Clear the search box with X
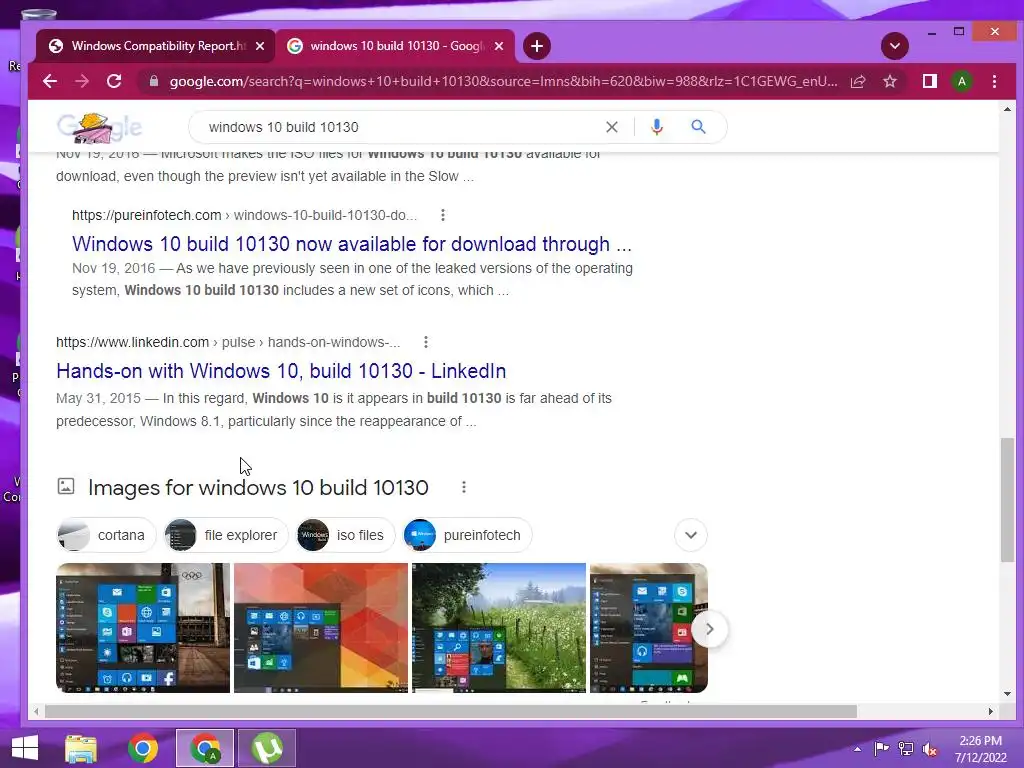 (x=611, y=127)
